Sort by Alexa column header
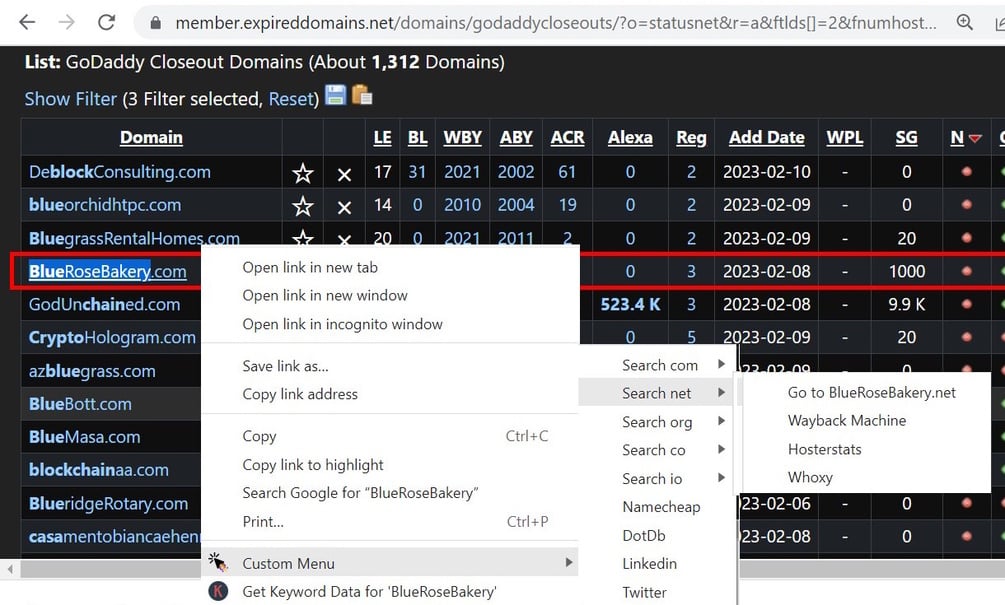Image resolution: width=1005 pixels, height=605 pixels. point(630,137)
